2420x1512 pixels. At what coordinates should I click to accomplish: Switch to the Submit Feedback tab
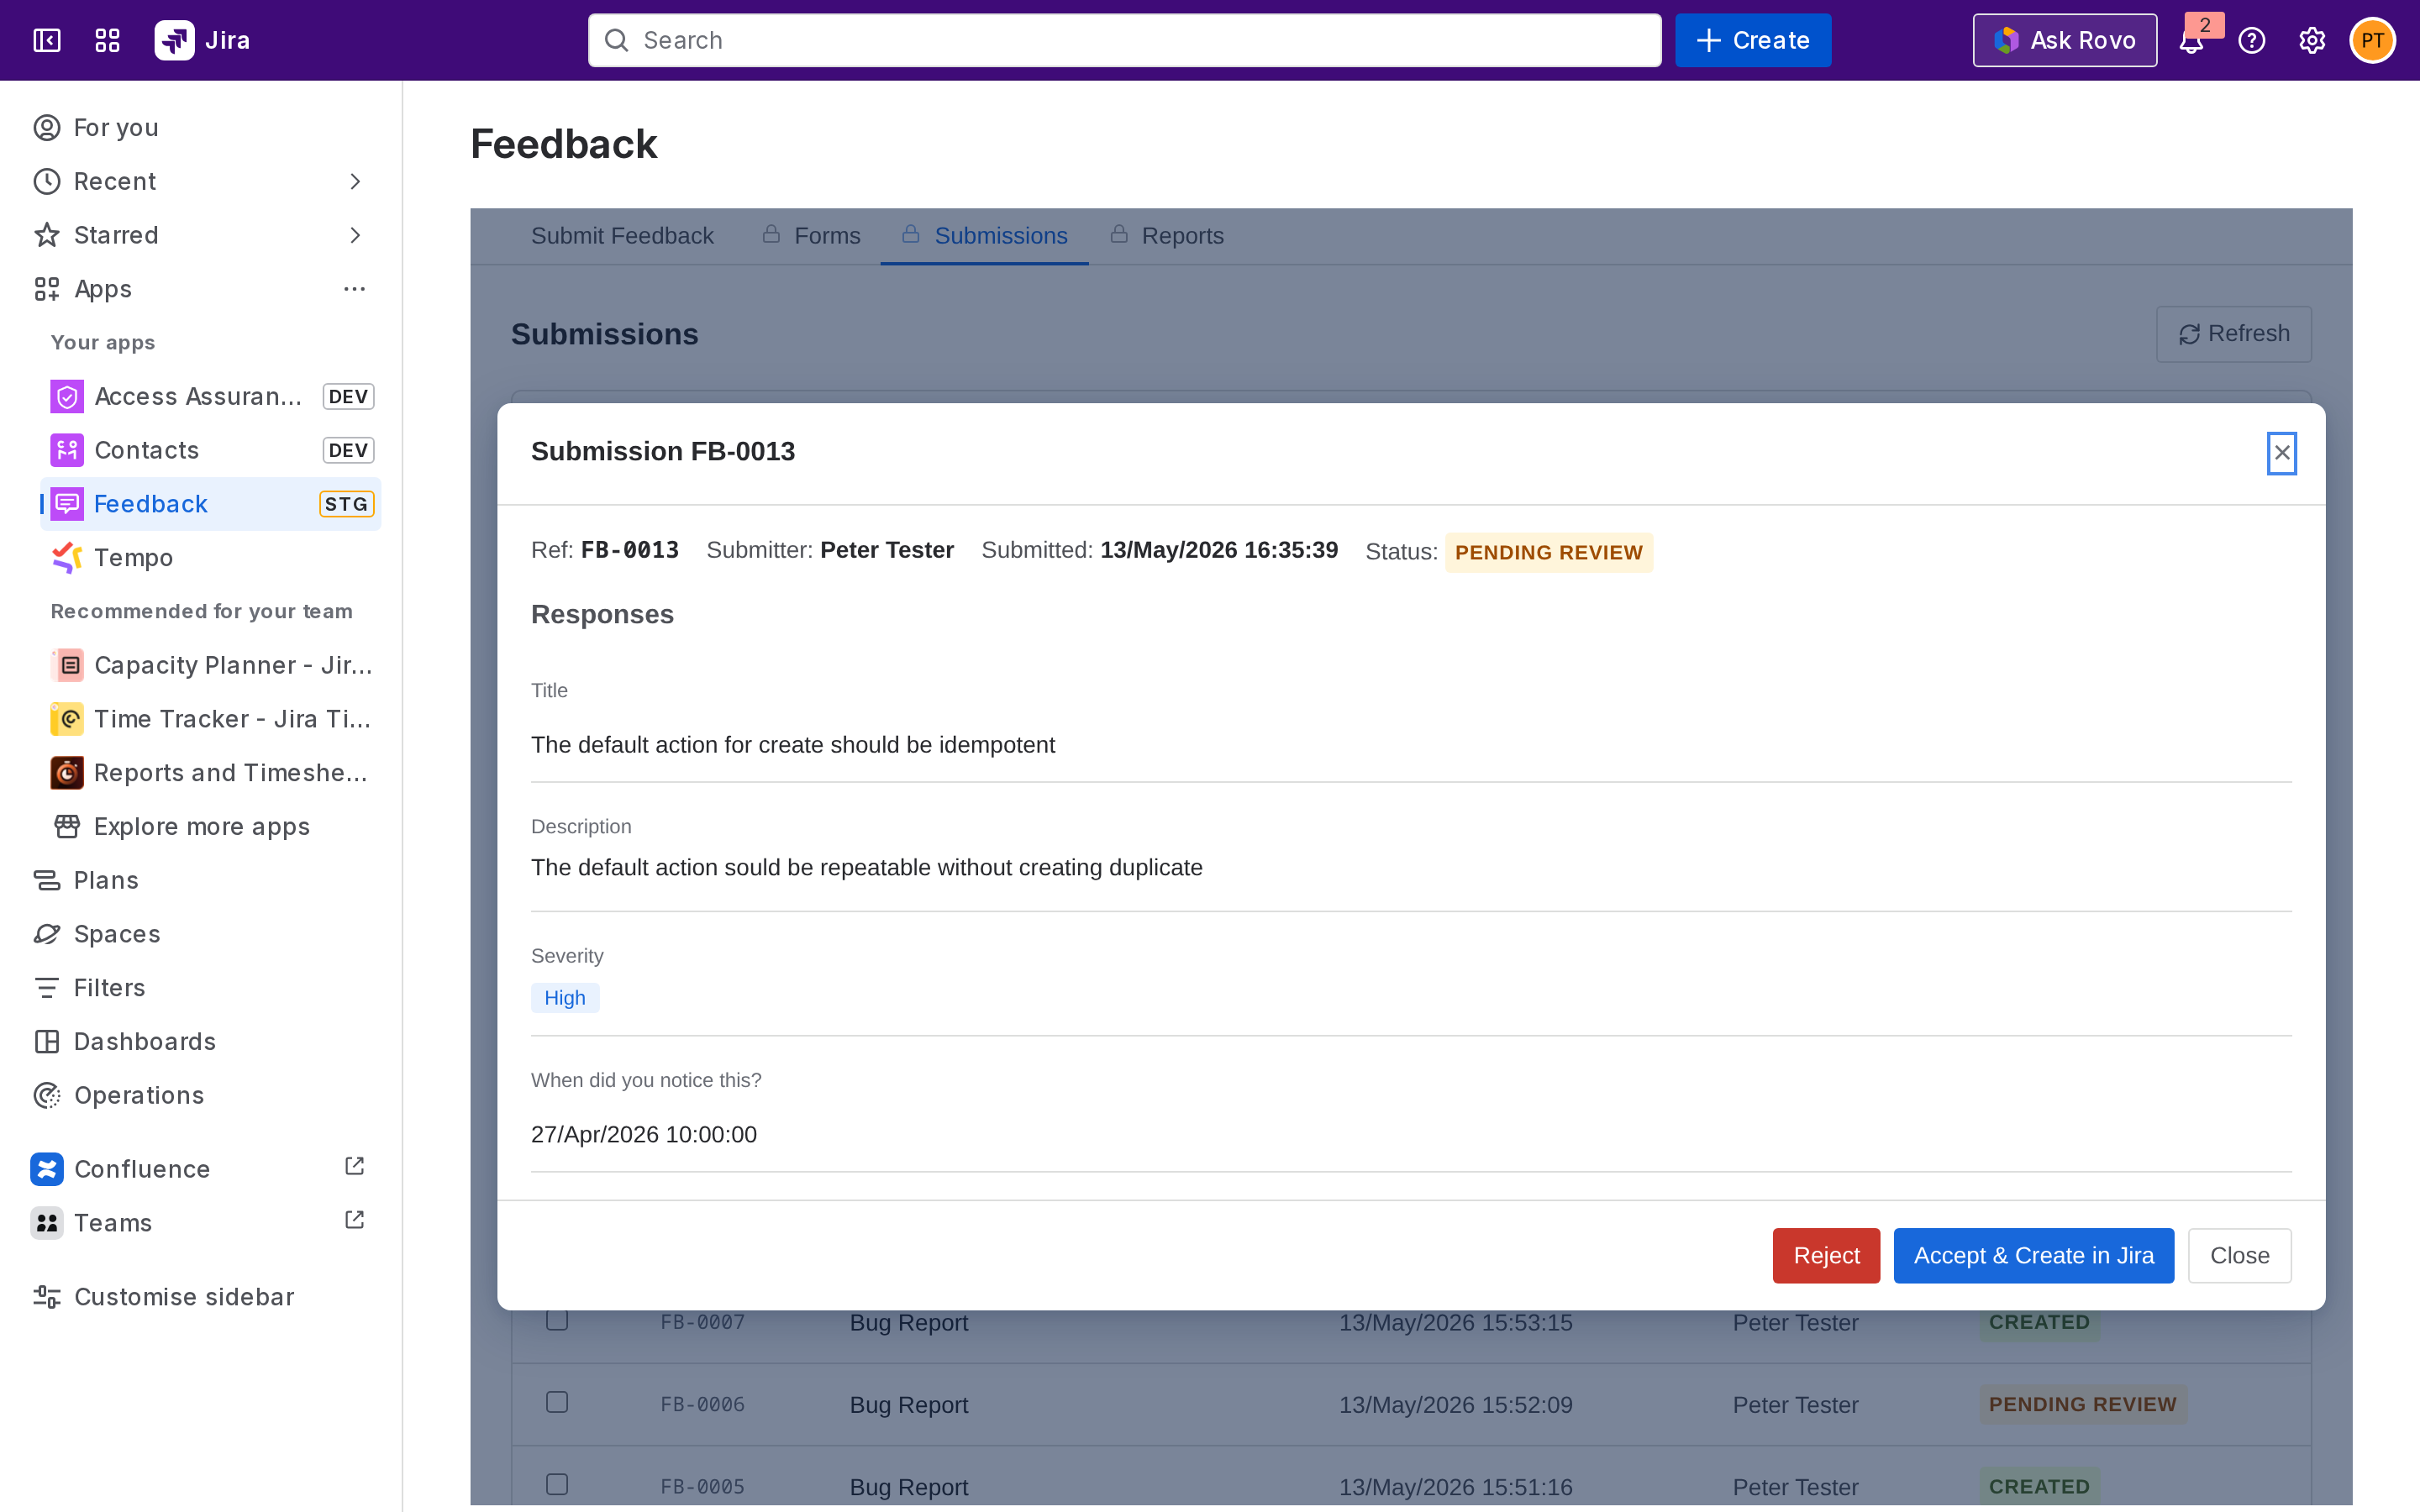[x=622, y=236]
